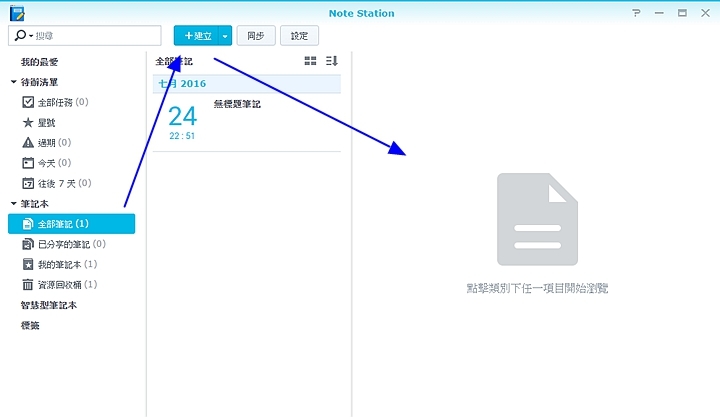This screenshot has height=417, width=720.
Task: Open 我的筆記本 (1) notebook icon
Action: coord(28,264)
